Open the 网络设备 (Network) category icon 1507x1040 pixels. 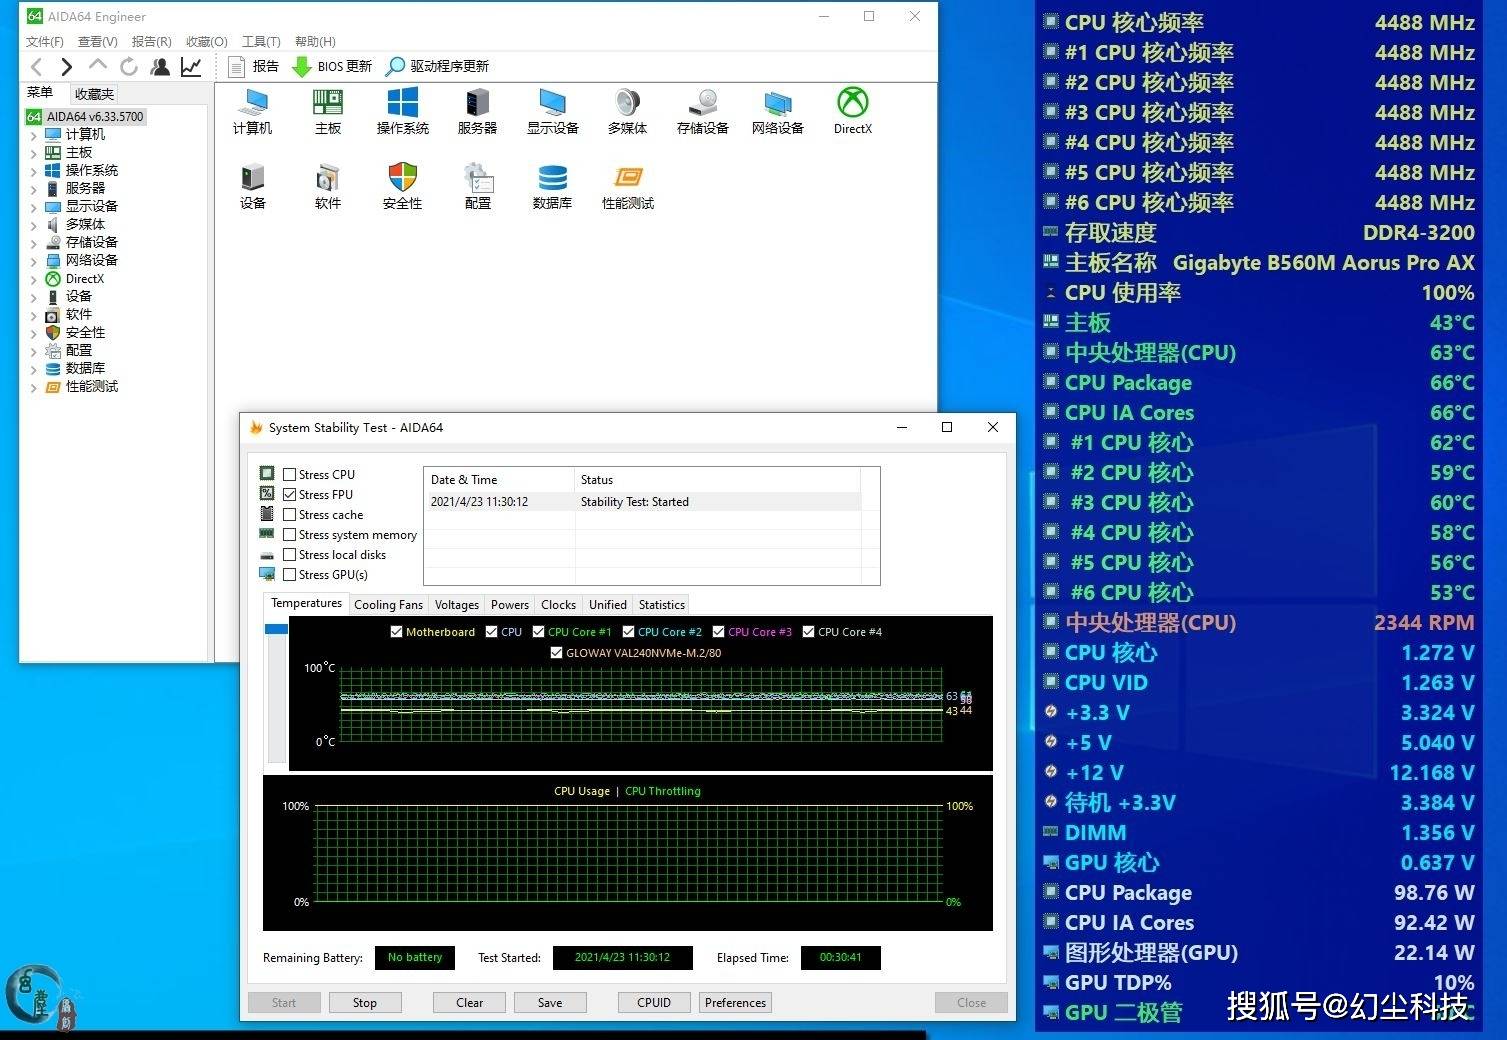(778, 111)
